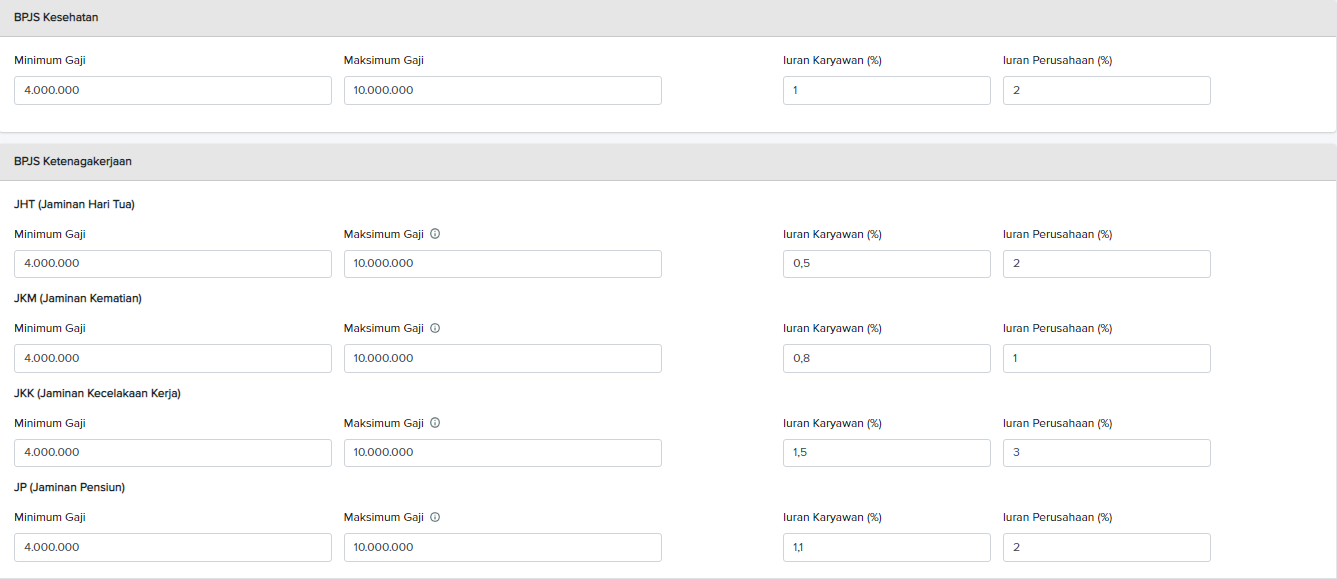
Task: Click info icon beside JP Maksimum Gaji
Action: (435, 517)
